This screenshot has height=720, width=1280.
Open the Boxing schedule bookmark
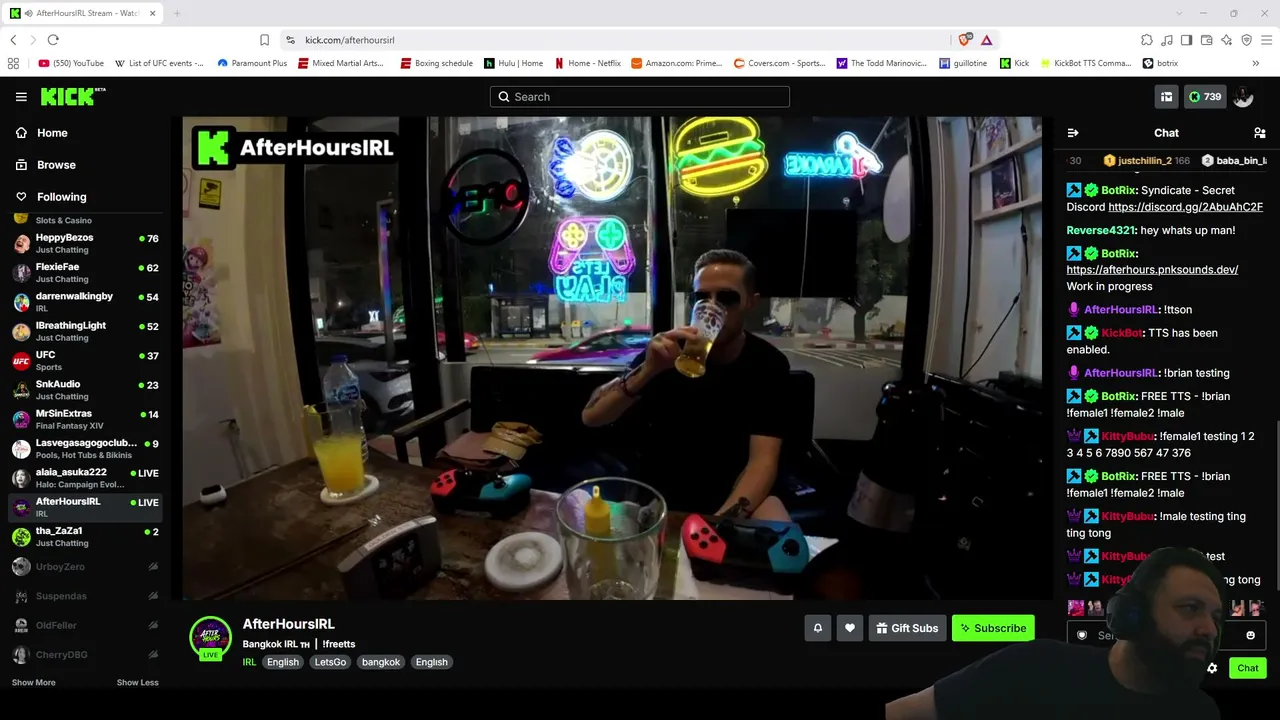pyautogui.click(x=436, y=63)
